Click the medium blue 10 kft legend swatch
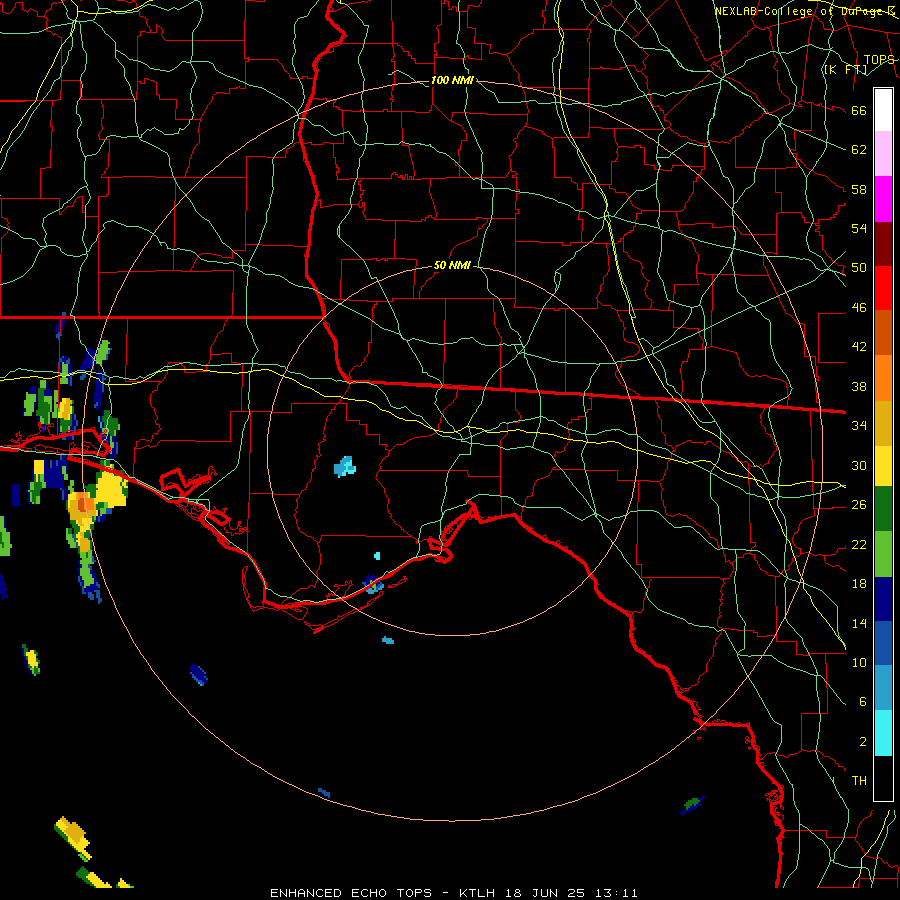This screenshot has height=900, width=900. pos(883,643)
